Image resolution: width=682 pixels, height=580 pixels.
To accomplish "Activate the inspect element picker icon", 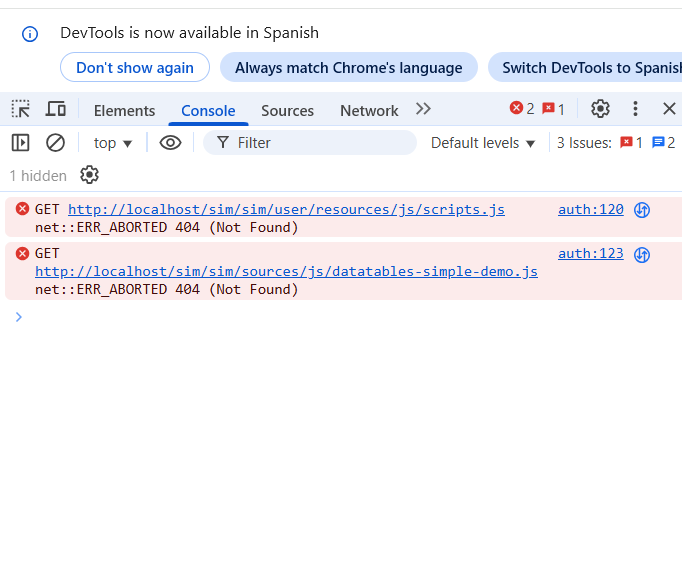I will 20,109.
